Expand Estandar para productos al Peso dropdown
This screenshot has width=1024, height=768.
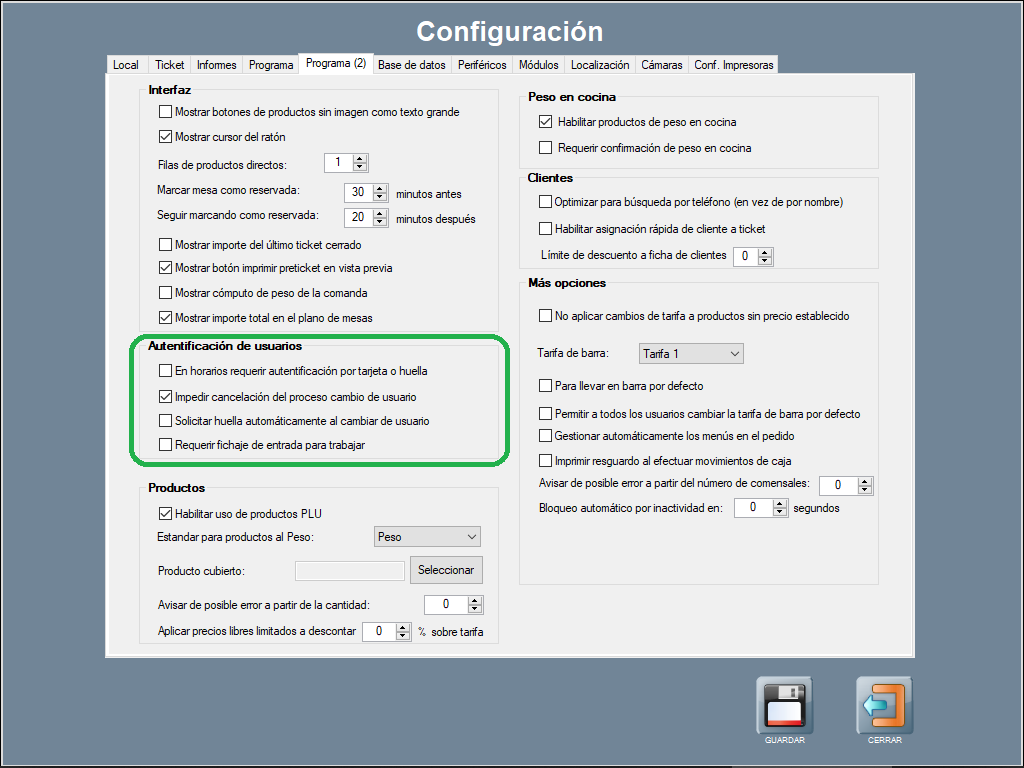point(426,537)
